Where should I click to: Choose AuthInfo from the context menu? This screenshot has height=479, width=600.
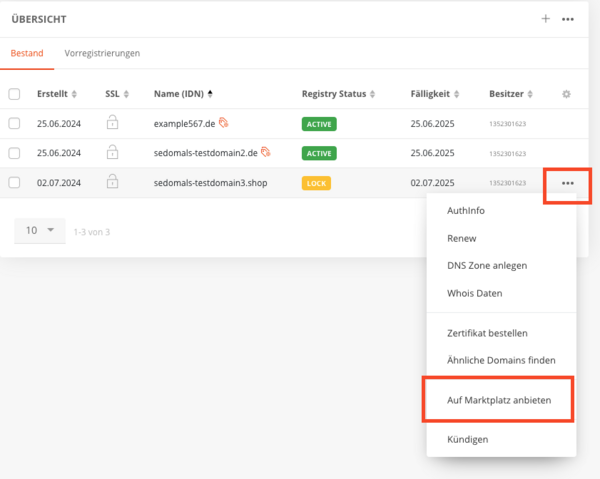click(466, 210)
